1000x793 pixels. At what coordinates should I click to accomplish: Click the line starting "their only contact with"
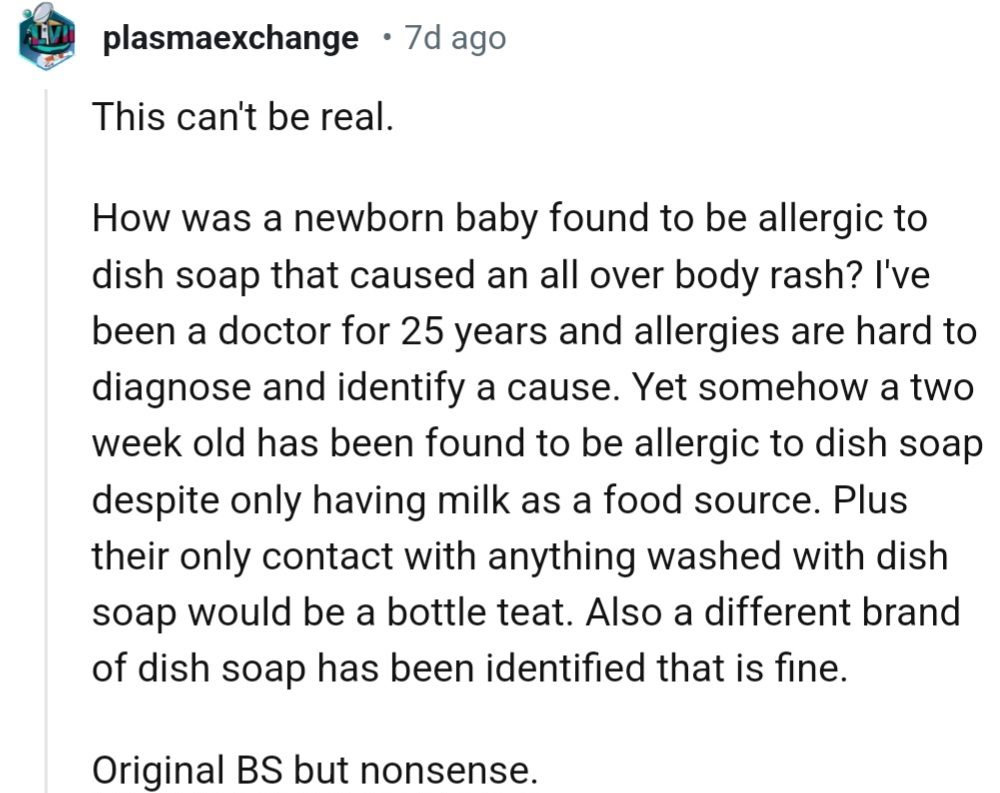(x=520, y=556)
